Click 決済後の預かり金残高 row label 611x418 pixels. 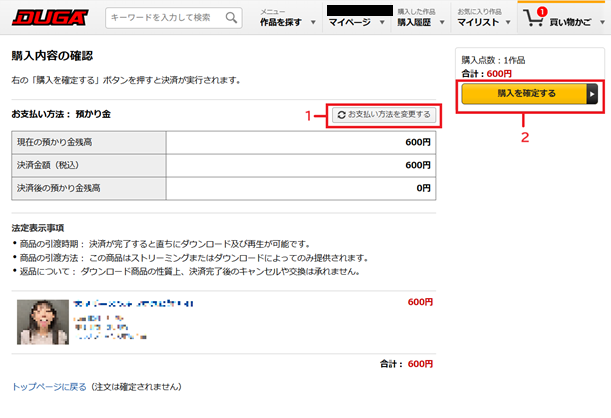58,188
